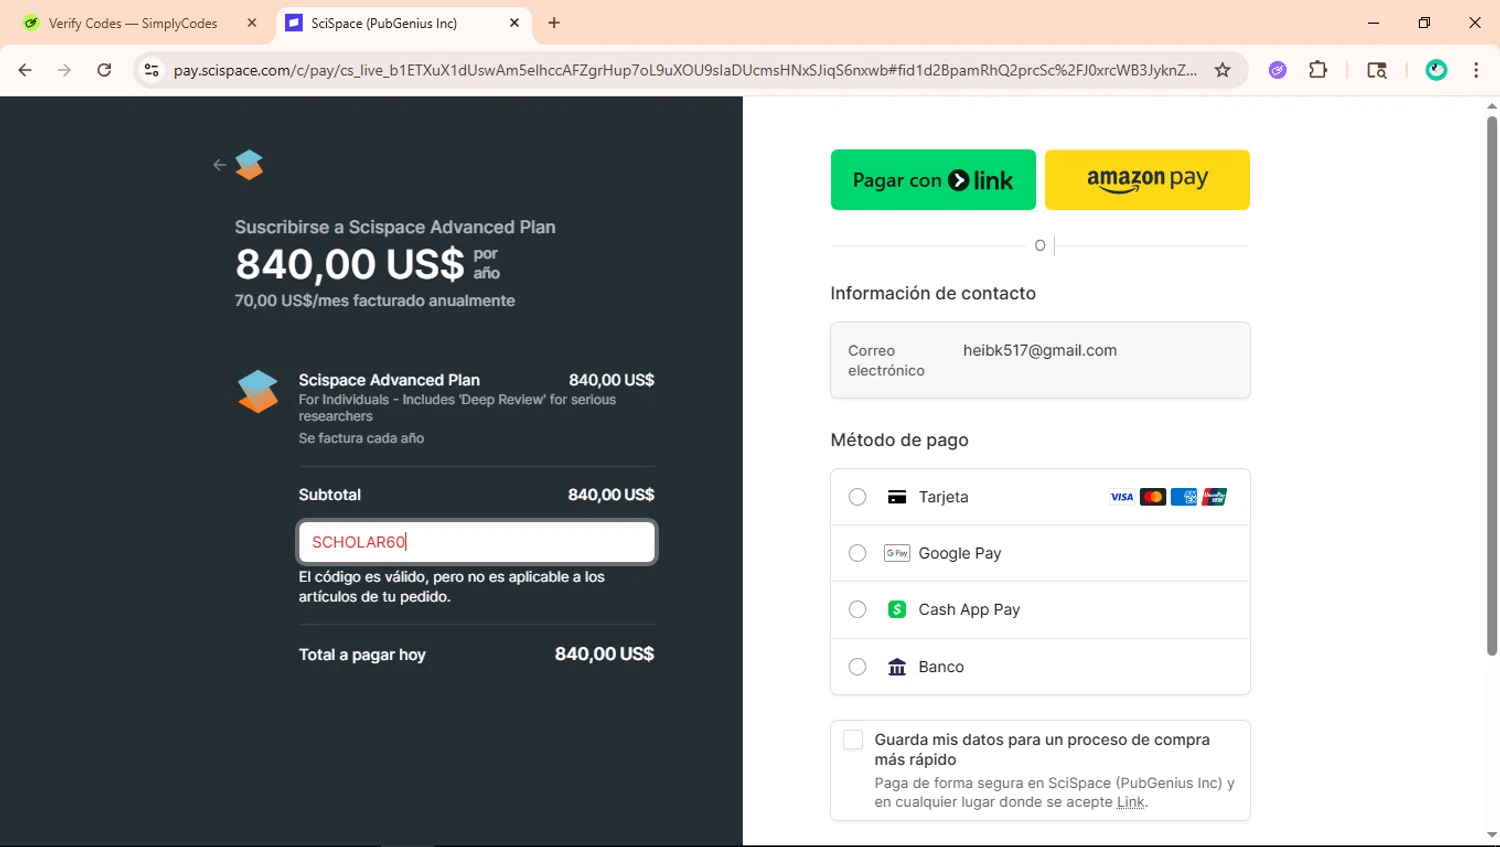Open the Extensions puzzle icon

click(1318, 70)
